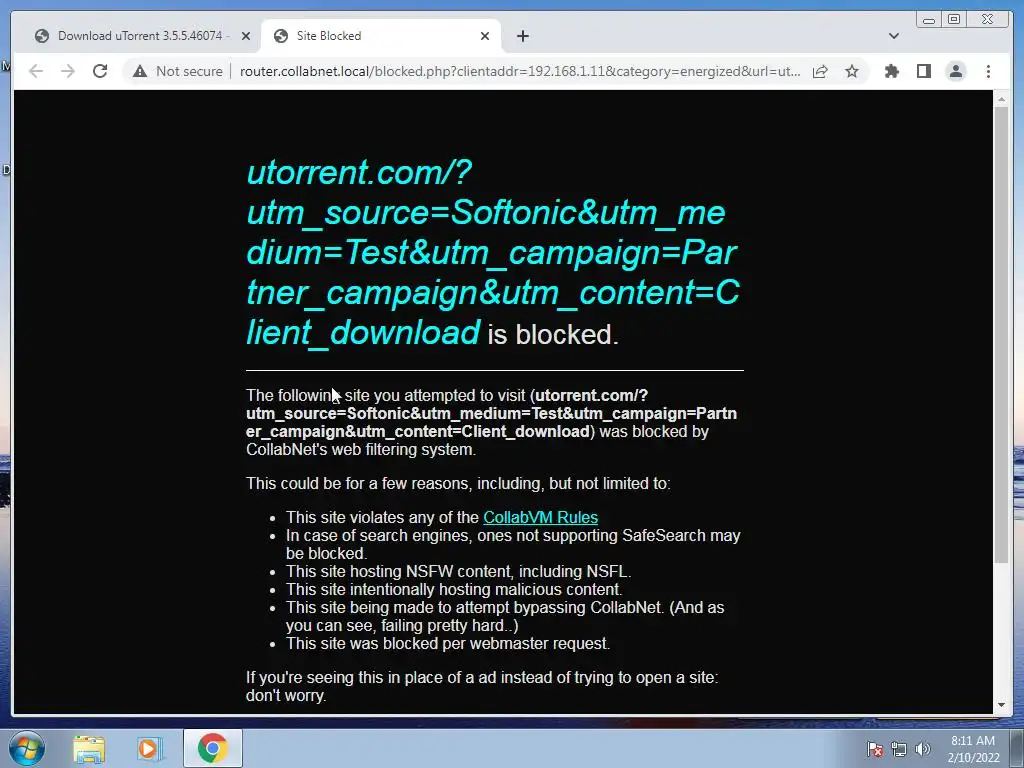Click the address bar URL
Screen dimensions: 1024x768
click(520, 71)
